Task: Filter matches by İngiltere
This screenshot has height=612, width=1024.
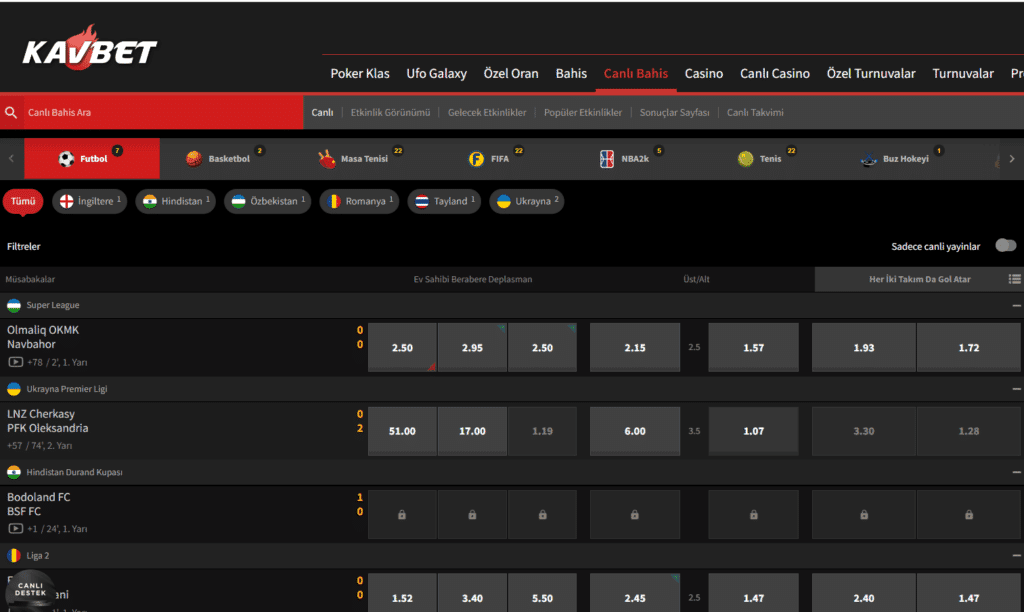Action: click(90, 201)
